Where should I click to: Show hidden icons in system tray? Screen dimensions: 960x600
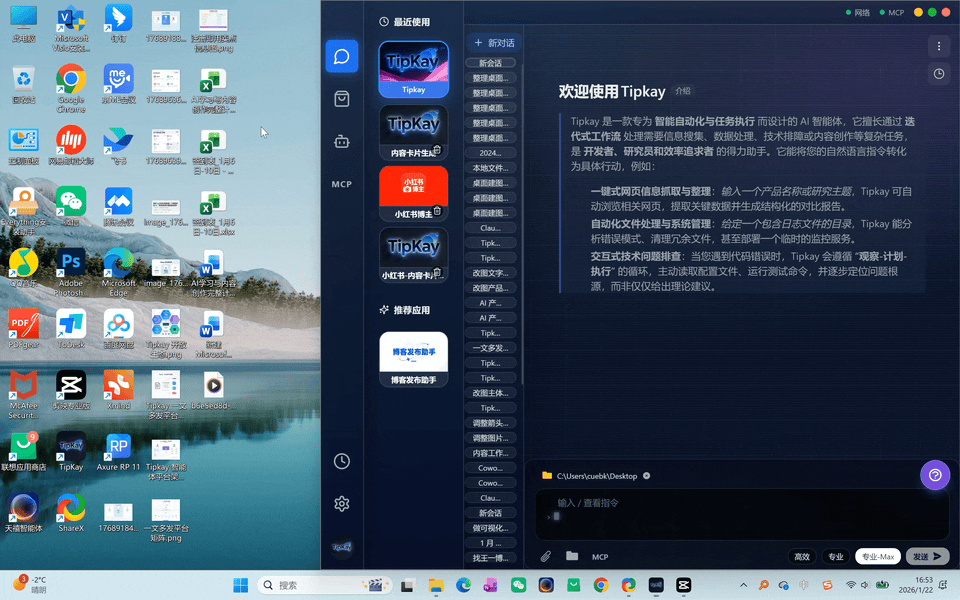[x=743, y=585]
